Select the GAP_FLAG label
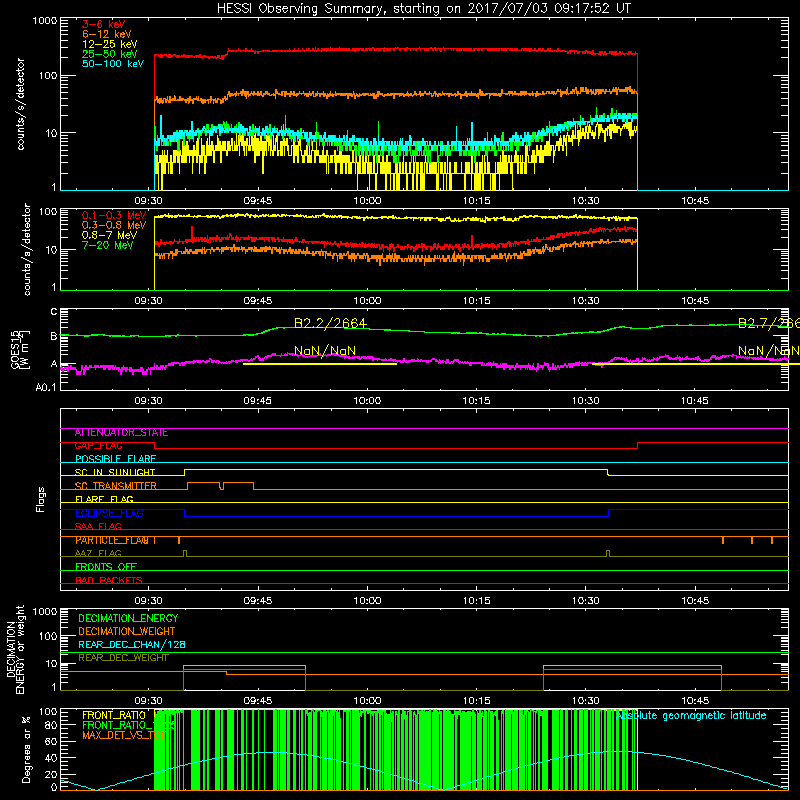The height and width of the screenshot is (800, 800). point(98,446)
